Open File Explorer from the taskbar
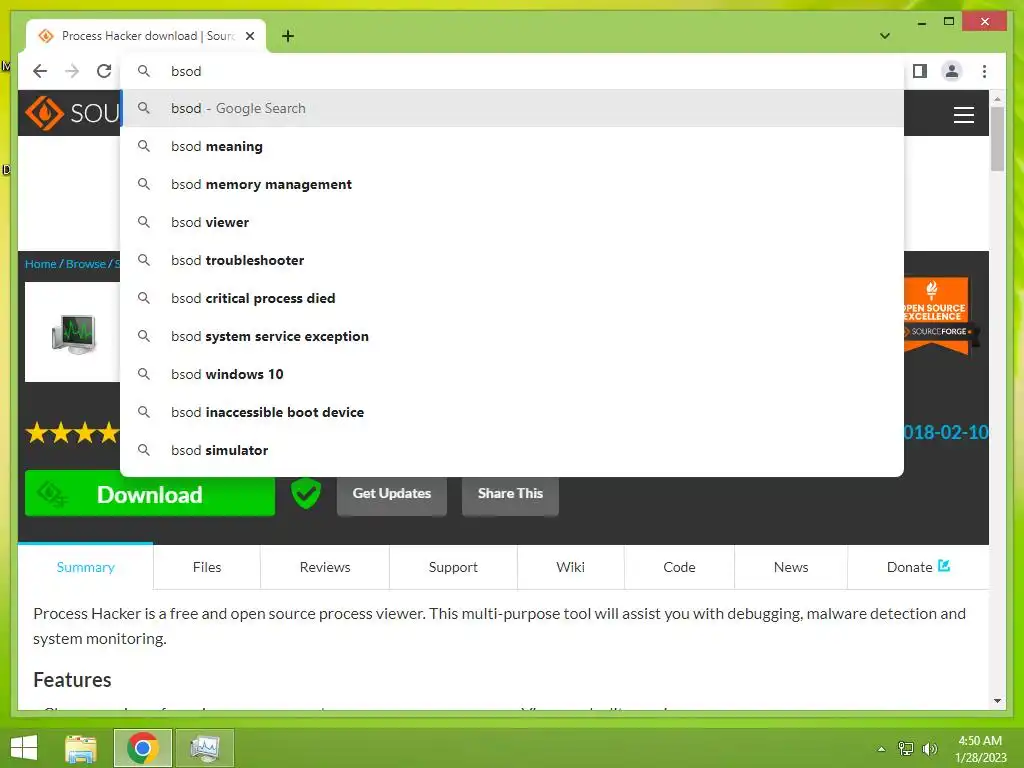Screen dimensions: 1024x768 click(81, 748)
